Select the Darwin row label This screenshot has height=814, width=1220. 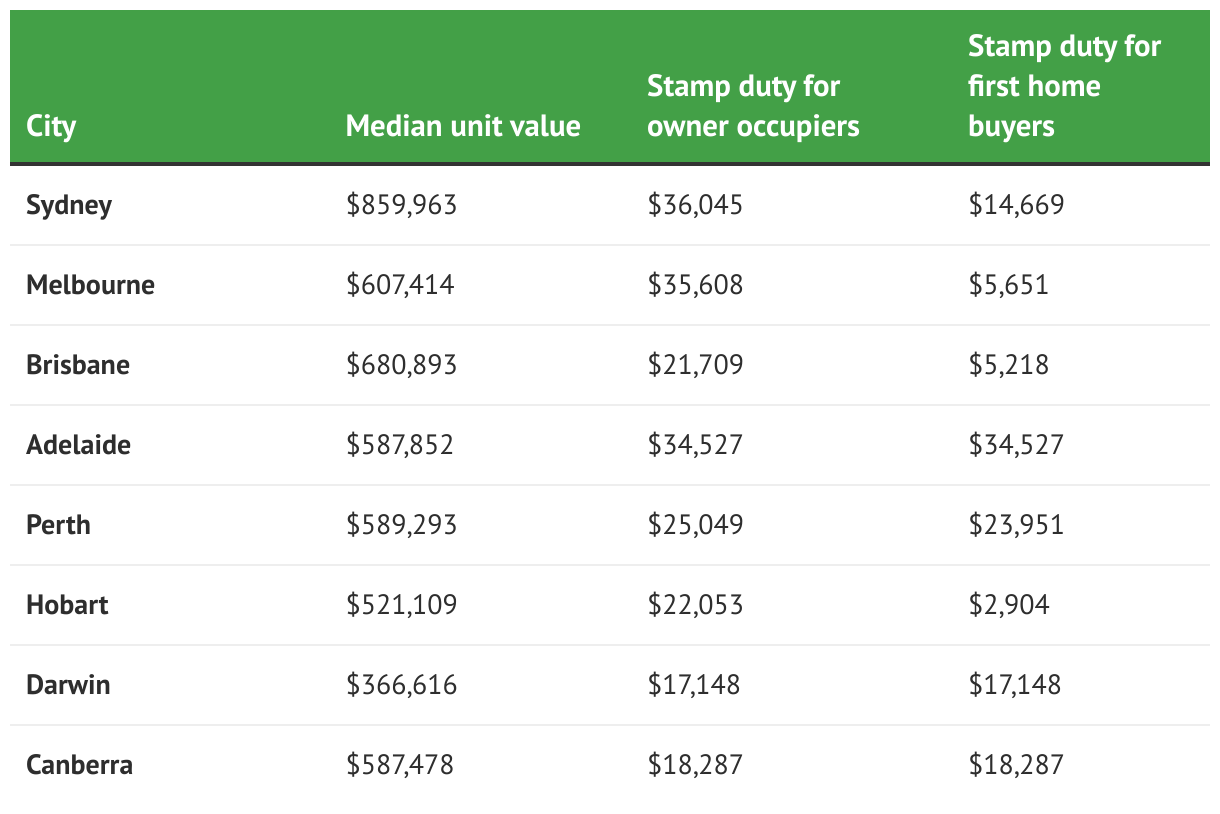coord(68,685)
